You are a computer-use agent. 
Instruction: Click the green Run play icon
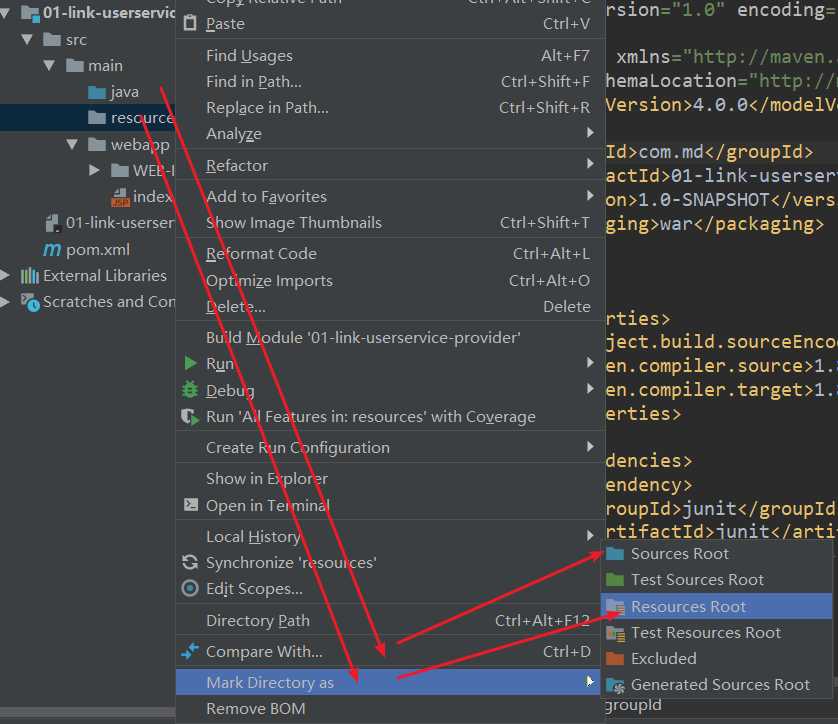190,363
